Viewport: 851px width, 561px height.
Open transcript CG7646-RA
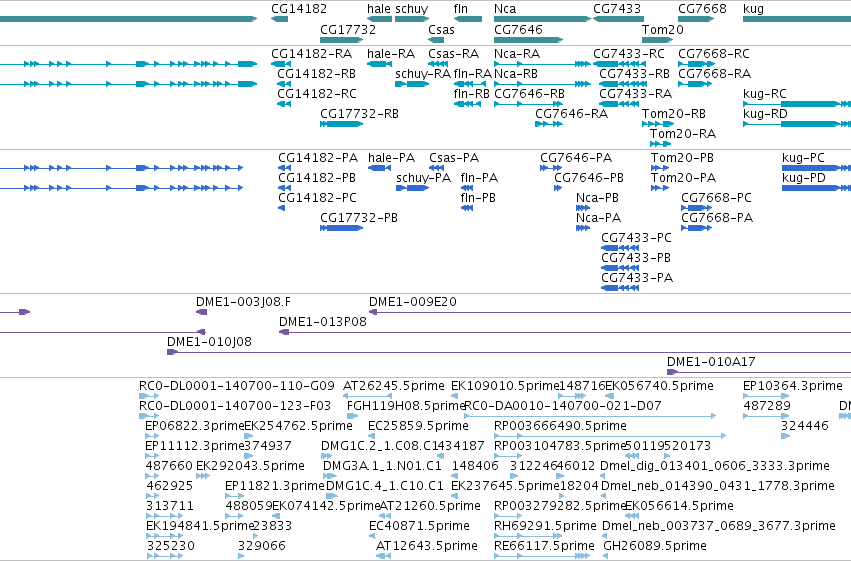click(571, 114)
